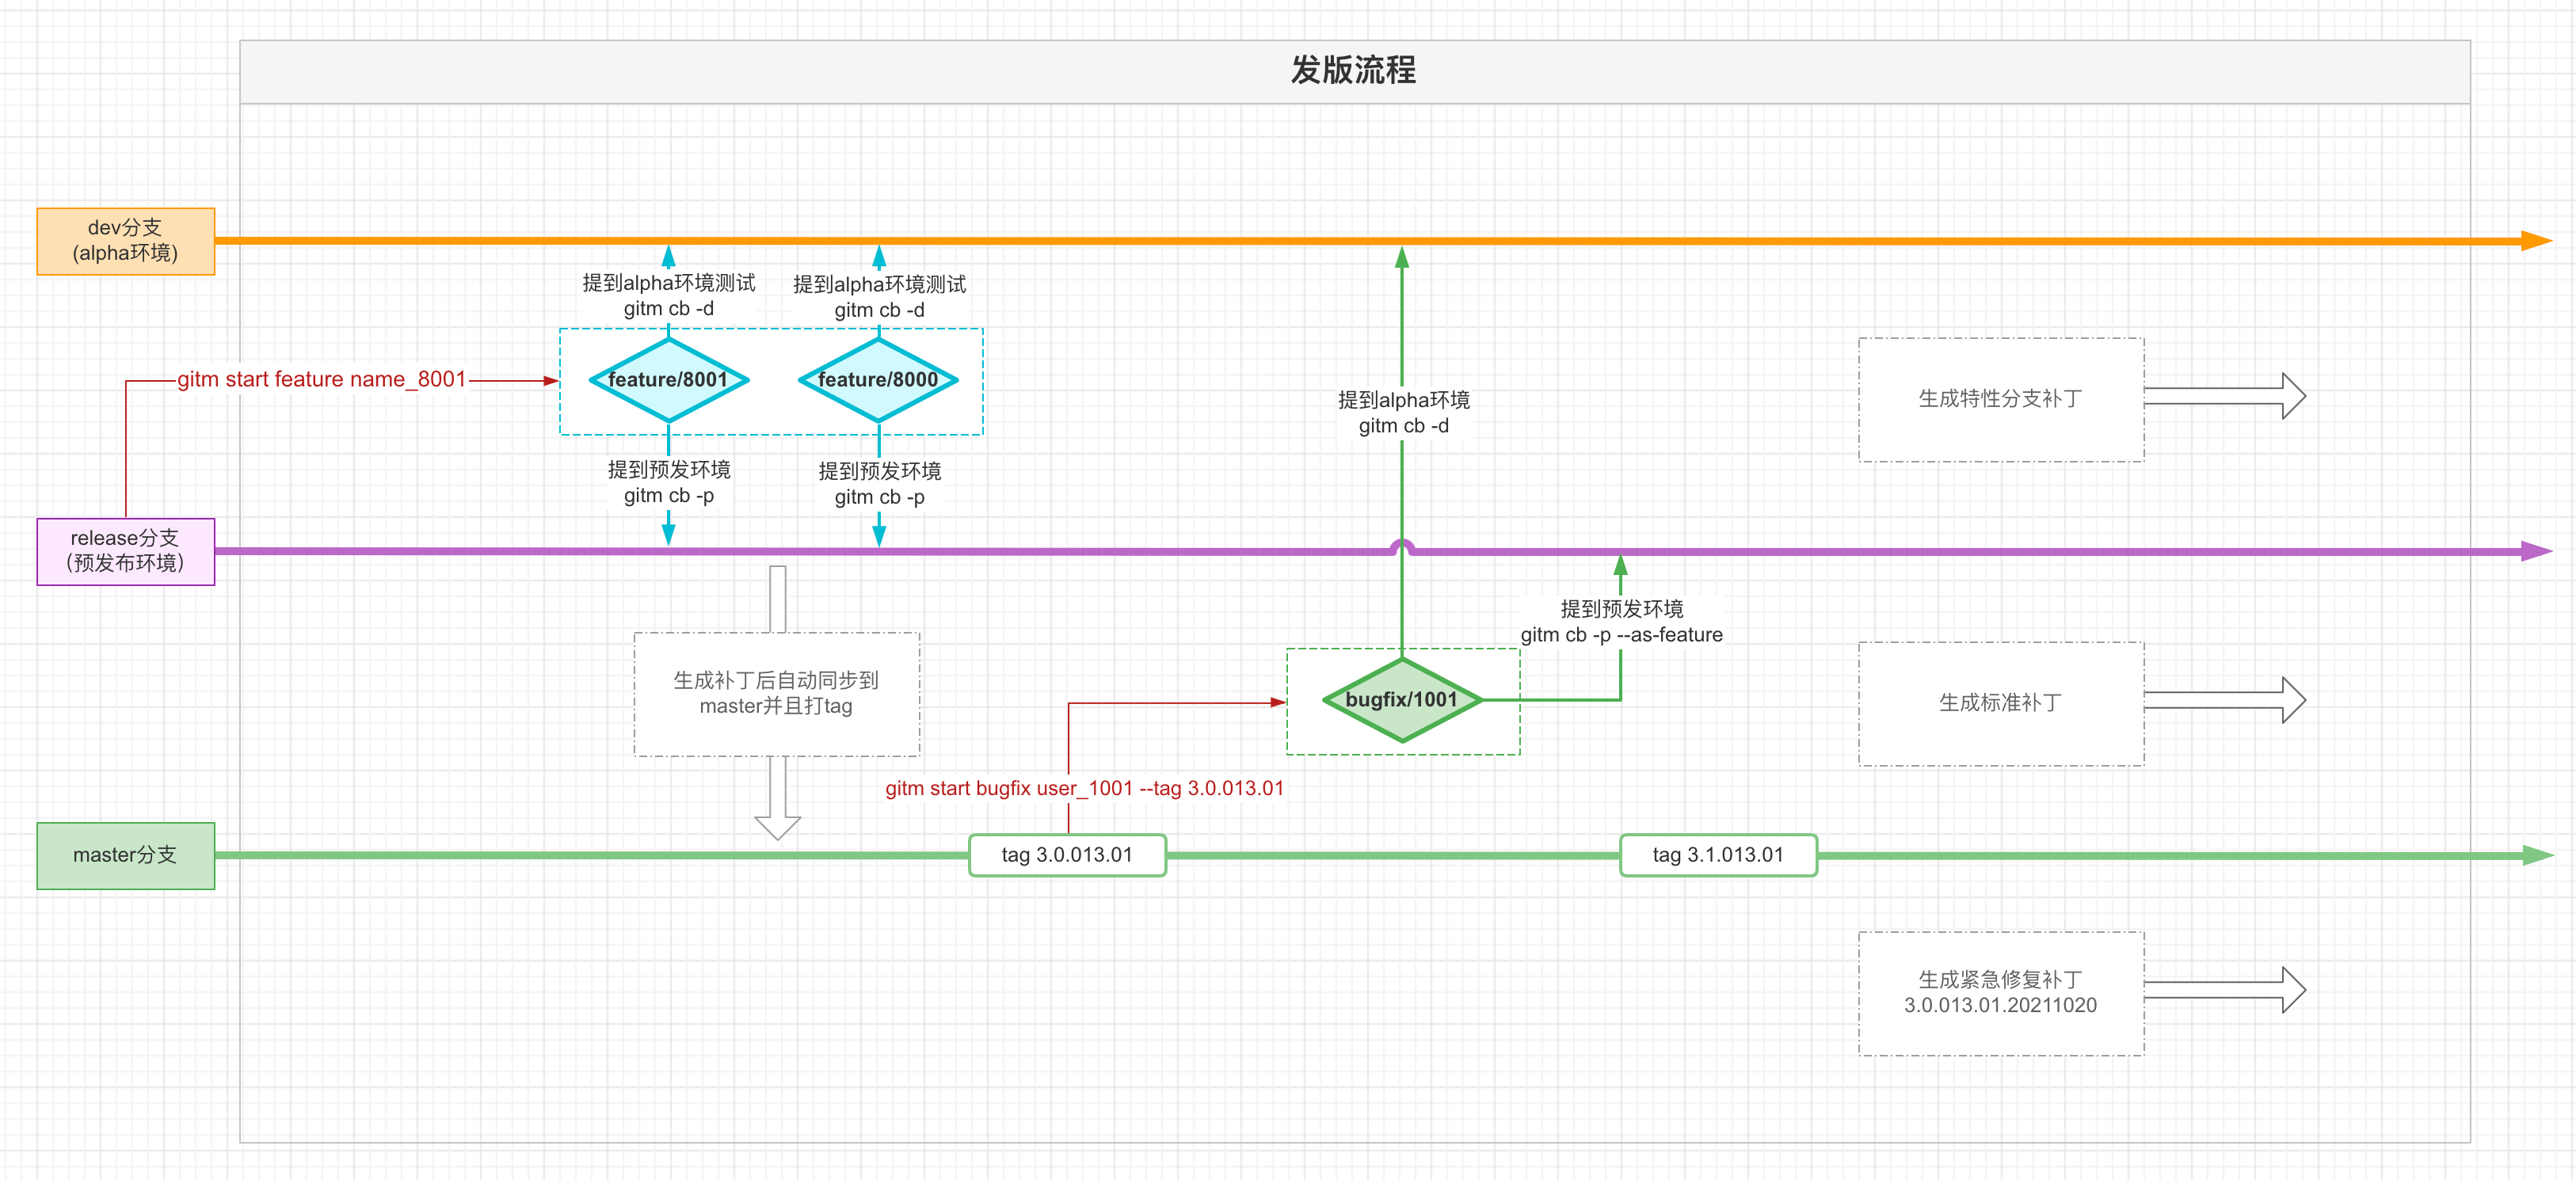Screen dimensions: 2576x1180
Task: Select the 生成补丁后自动同步到master dashed box
Action: 776,693
